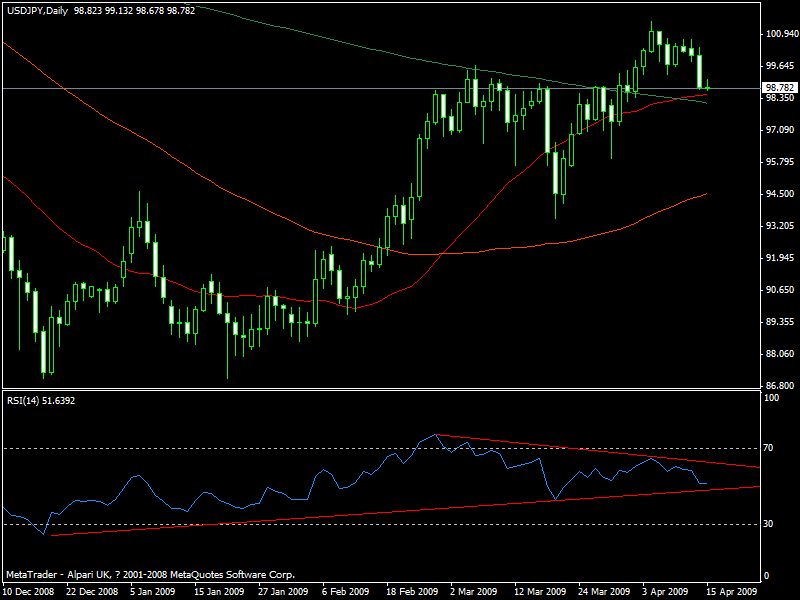Click the RSI 70 level label

click(768, 448)
